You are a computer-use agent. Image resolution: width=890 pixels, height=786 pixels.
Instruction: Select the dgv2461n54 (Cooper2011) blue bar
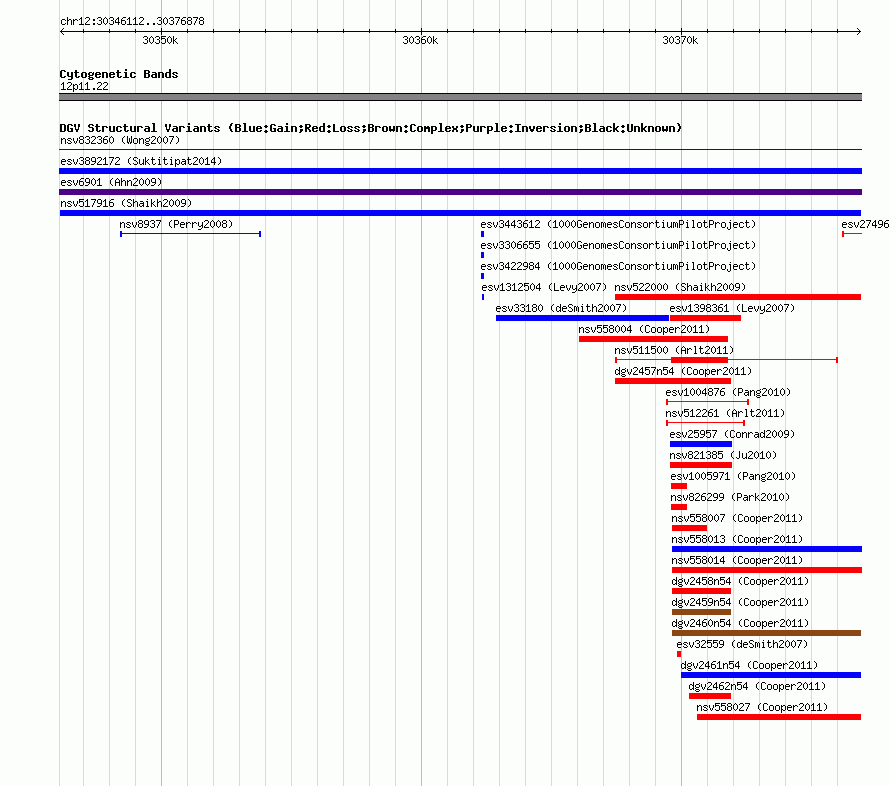coord(771,675)
